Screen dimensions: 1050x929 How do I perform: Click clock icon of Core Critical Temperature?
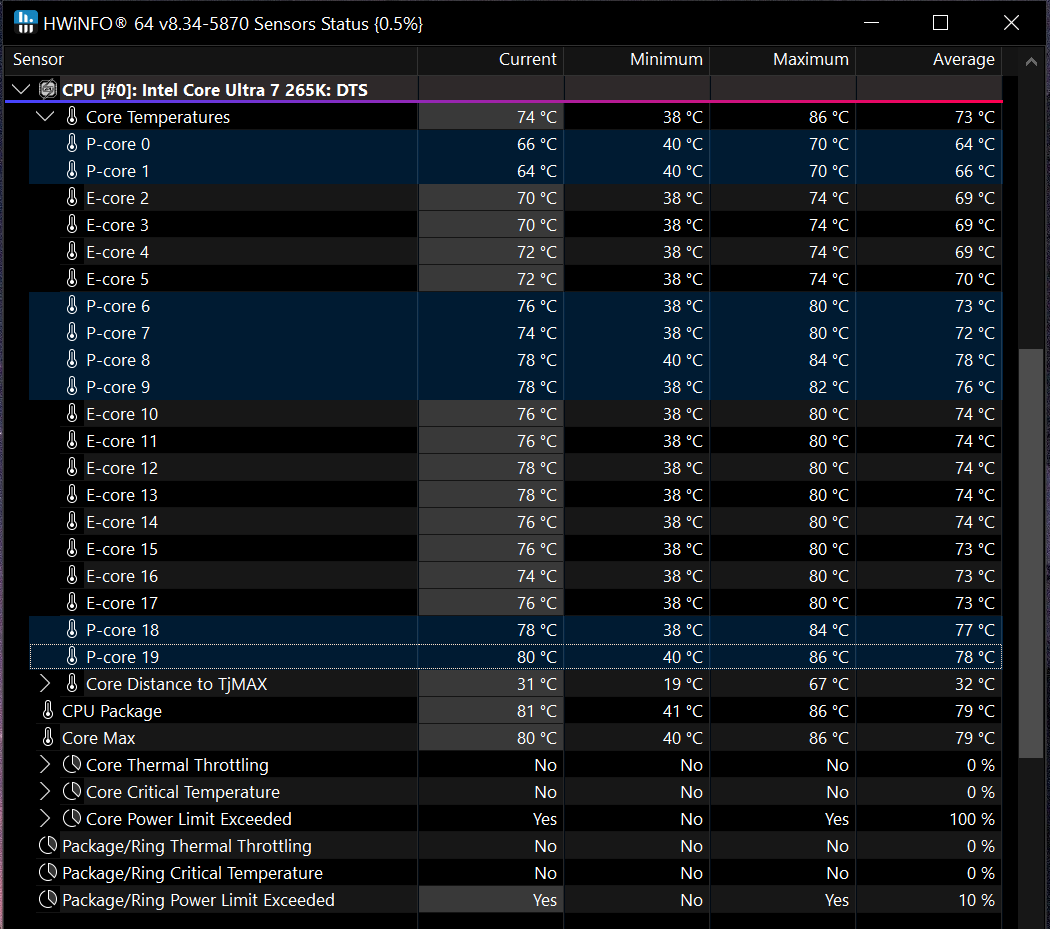tap(72, 791)
